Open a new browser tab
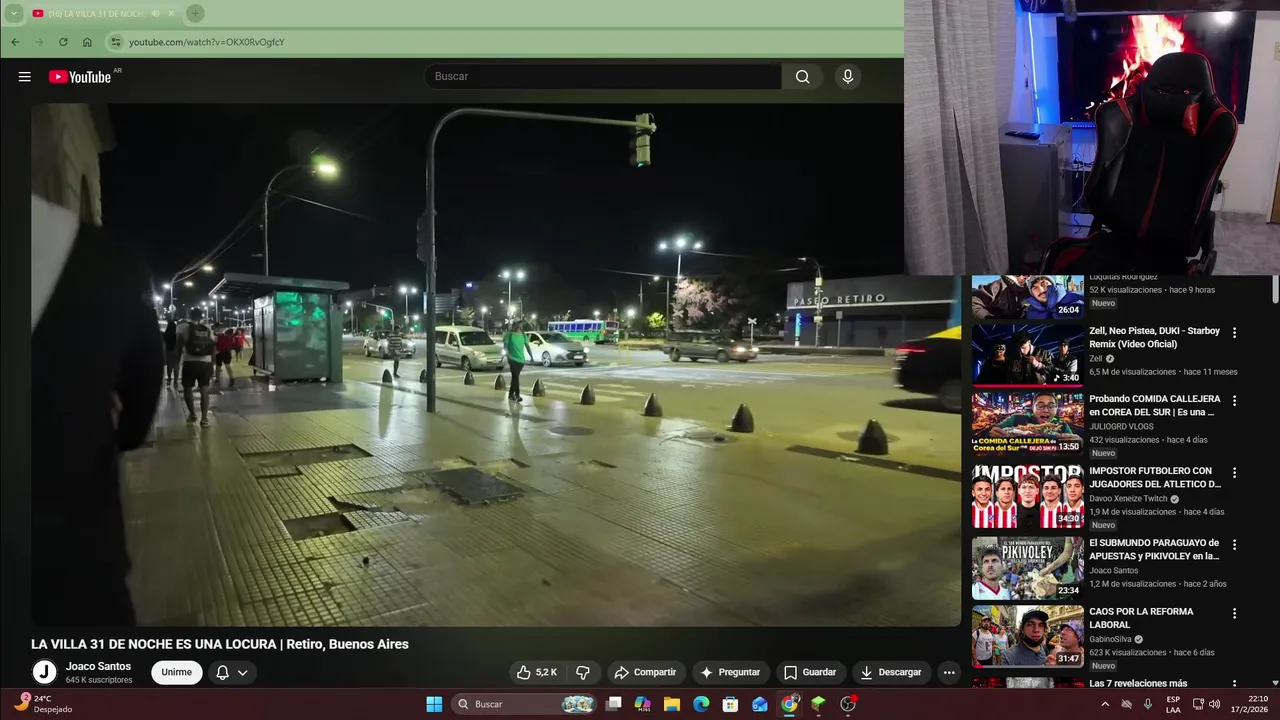The width and height of the screenshot is (1280, 720). pos(195,13)
